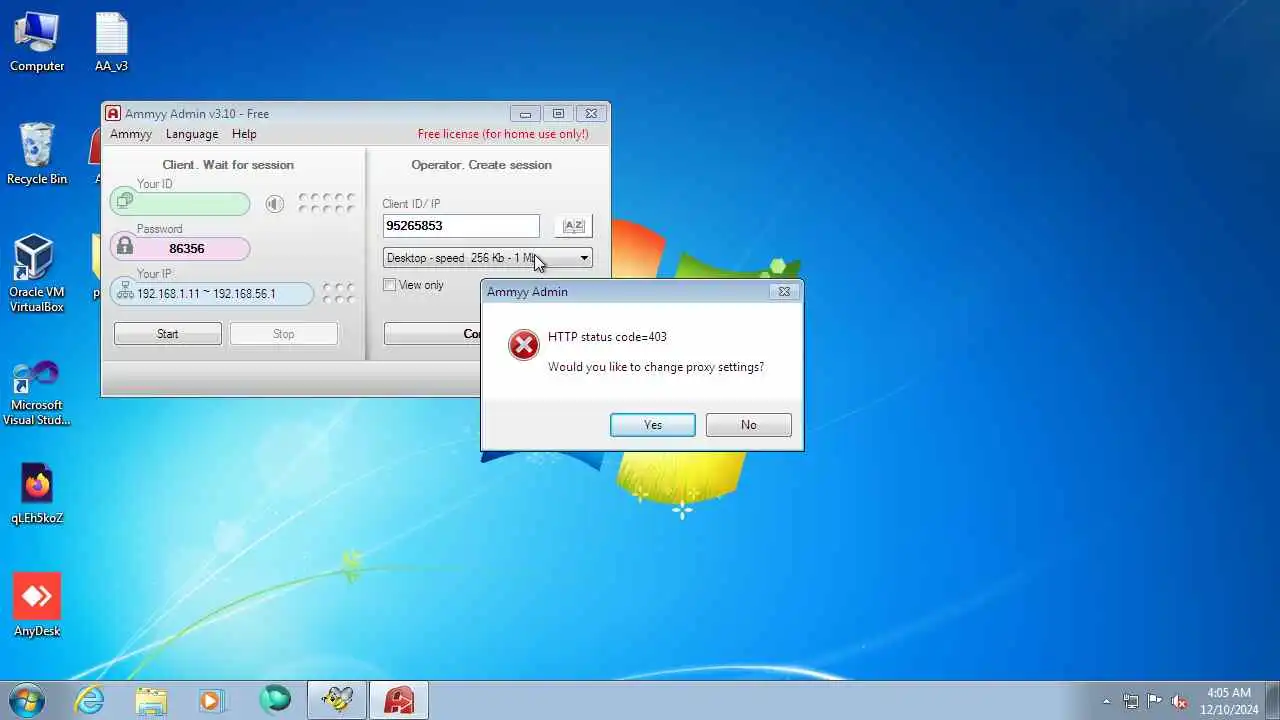The image size is (1280, 720).
Task: Click Yes to change proxy settings
Action: (x=652, y=425)
